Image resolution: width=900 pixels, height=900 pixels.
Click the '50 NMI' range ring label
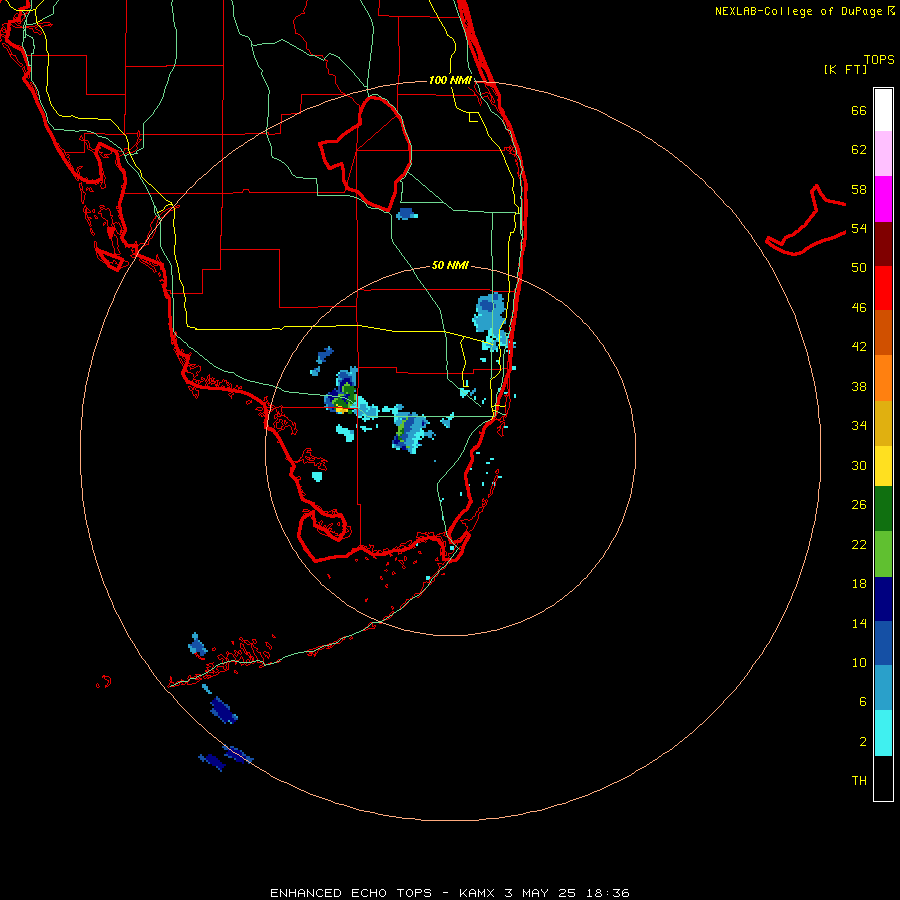coord(450,265)
